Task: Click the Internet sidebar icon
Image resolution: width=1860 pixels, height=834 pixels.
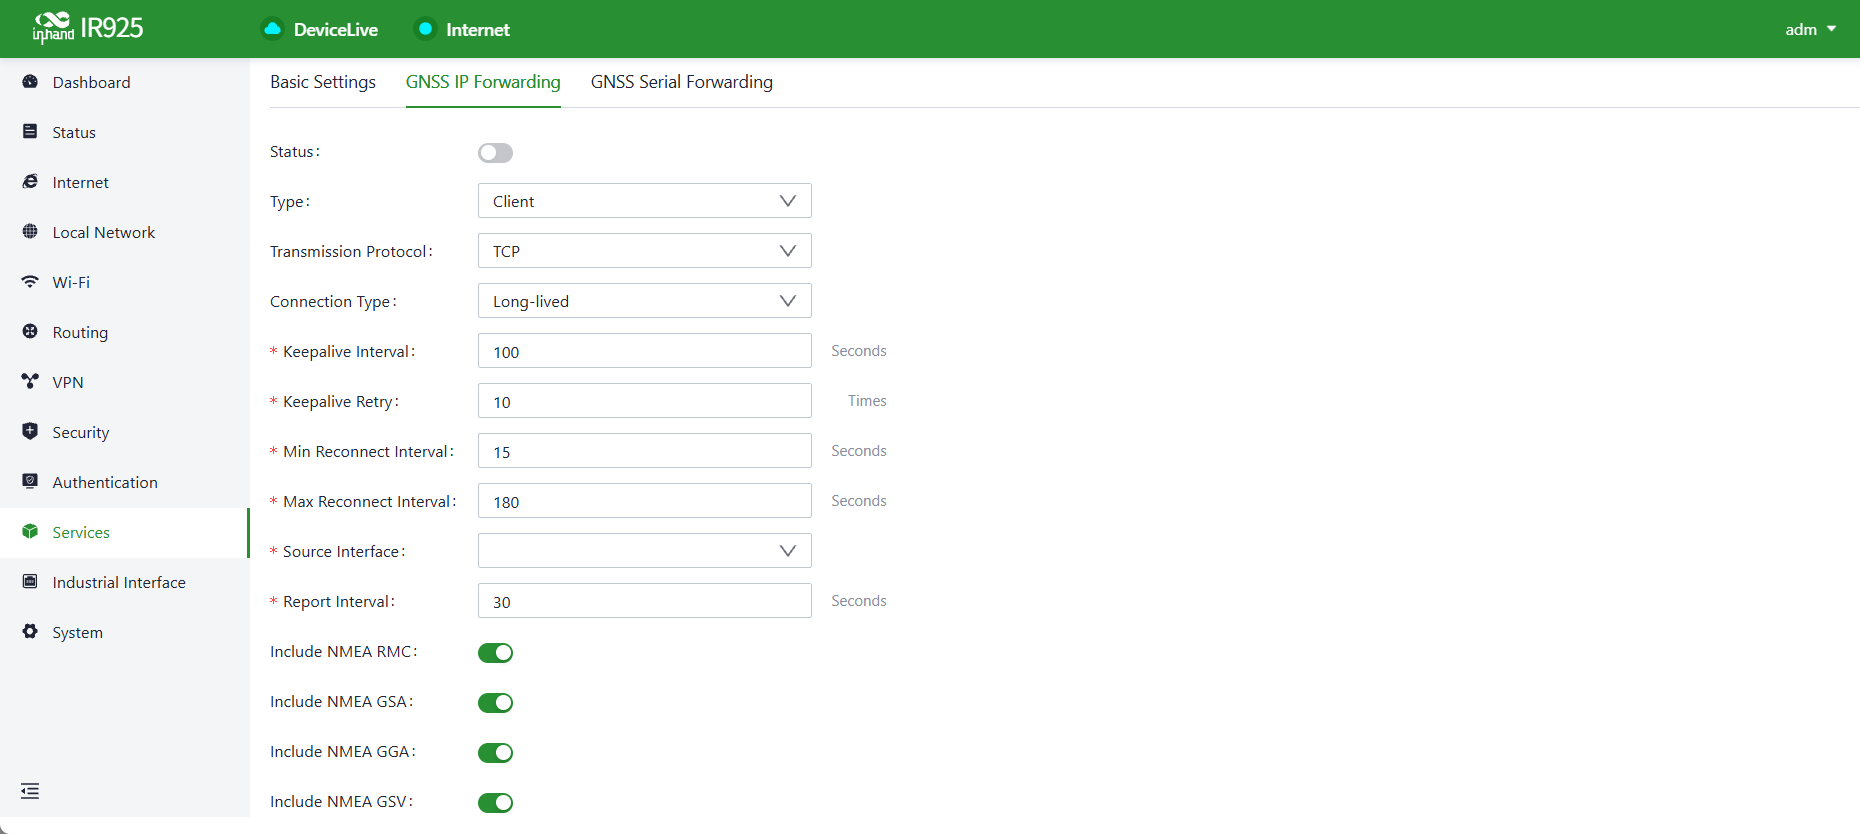Action: (x=30, y=182)
